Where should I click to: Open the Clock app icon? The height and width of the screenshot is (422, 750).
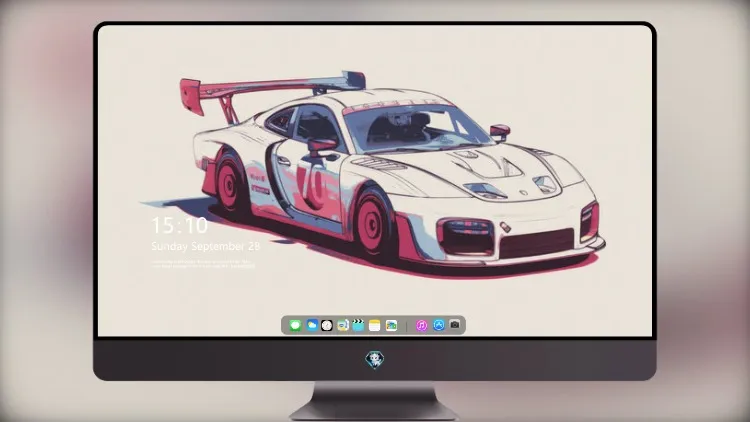point(327,325)
